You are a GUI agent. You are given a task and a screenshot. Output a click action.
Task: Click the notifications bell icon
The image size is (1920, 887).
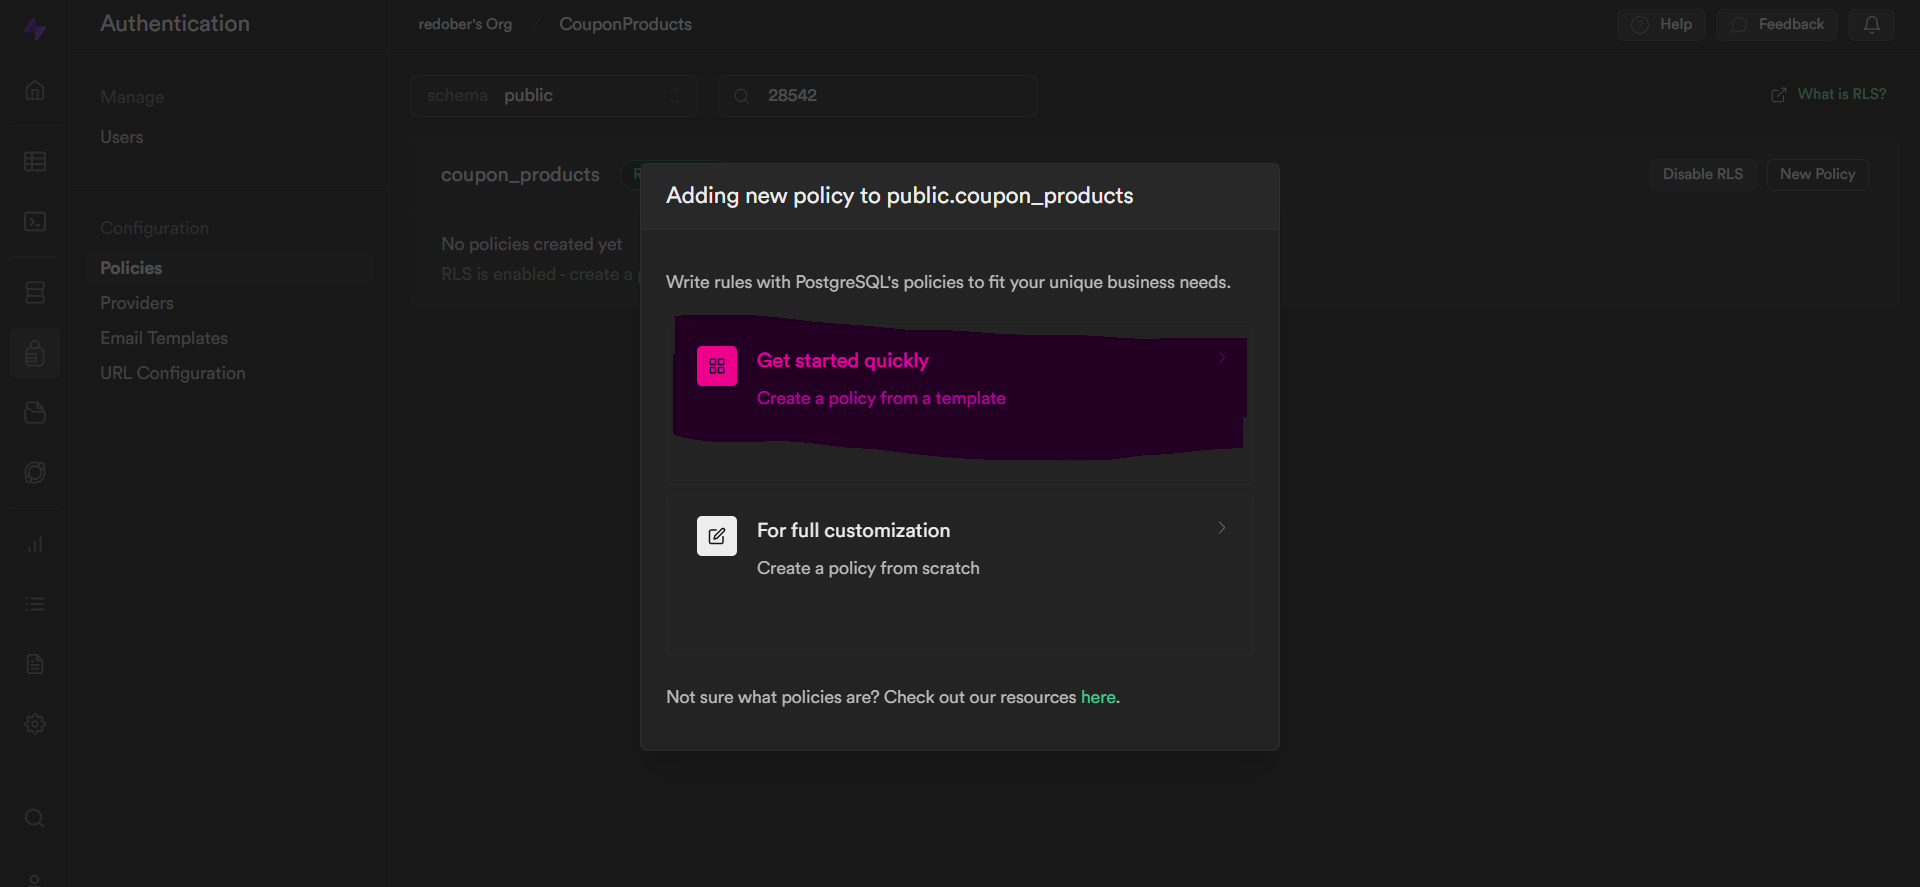pos(1871,25)
